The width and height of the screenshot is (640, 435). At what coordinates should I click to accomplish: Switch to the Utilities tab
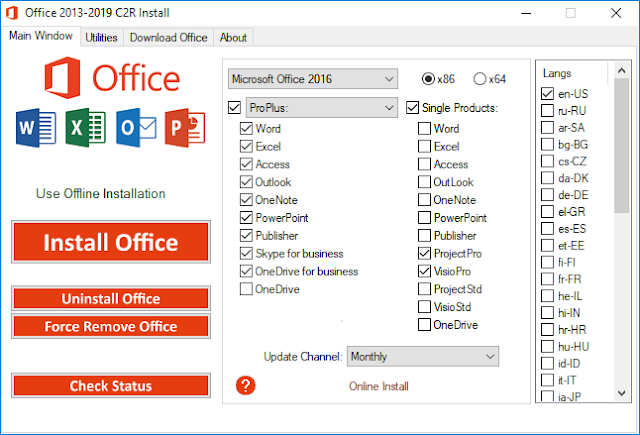[101, 37]
